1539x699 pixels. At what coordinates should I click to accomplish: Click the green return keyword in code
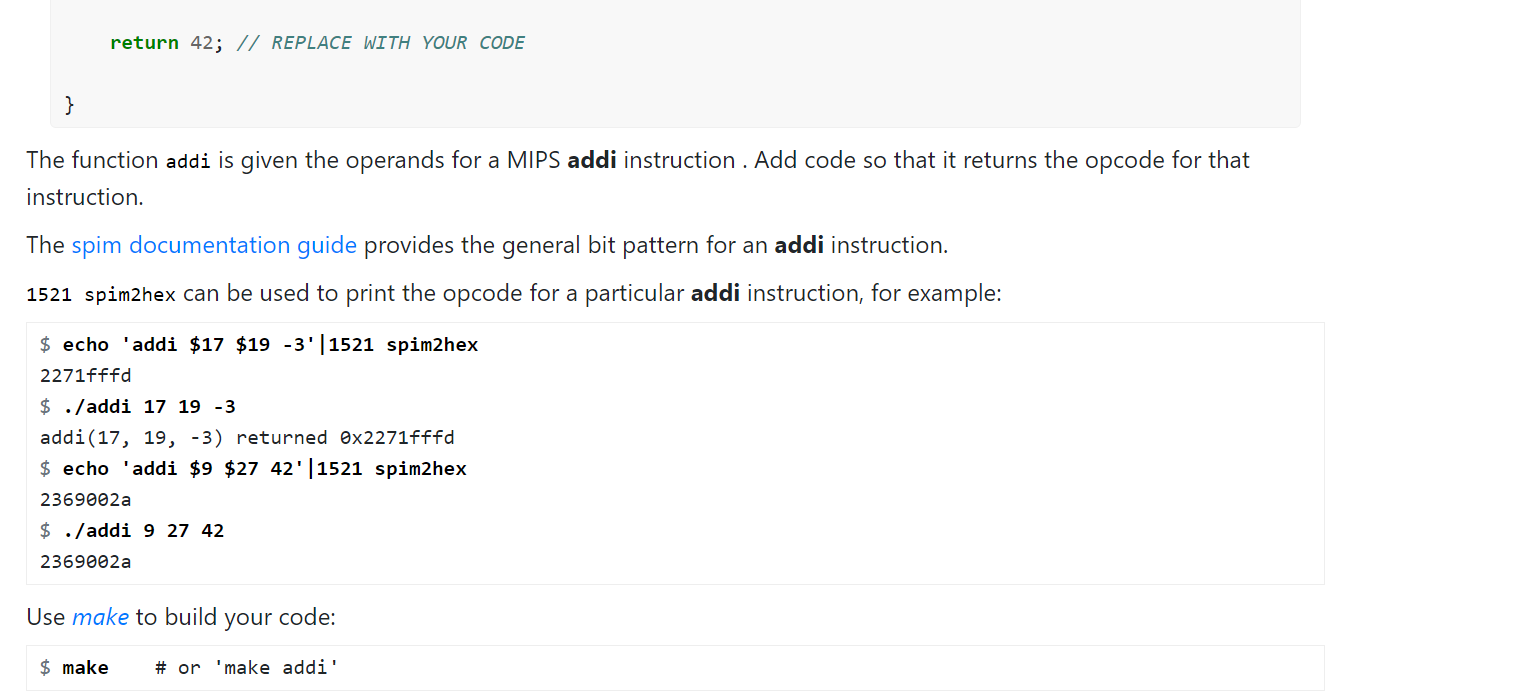coord(144,43)
